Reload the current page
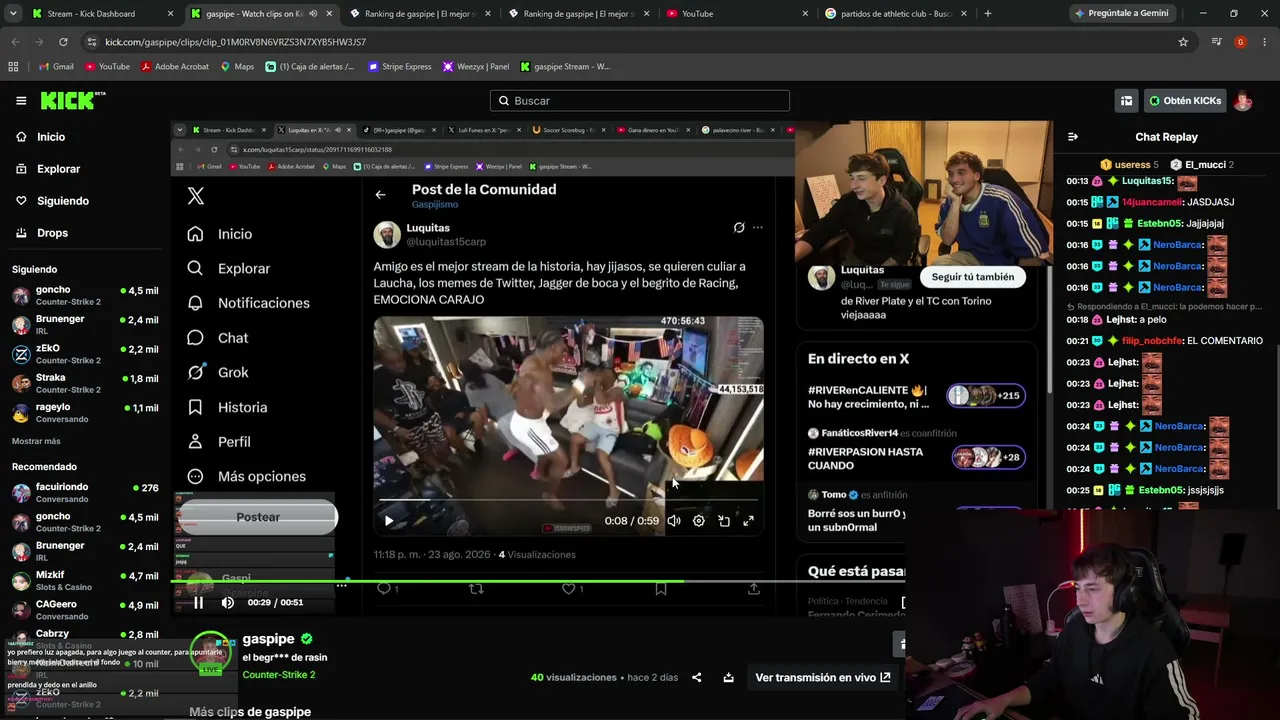This screenshot has width=1280, height=720. [x=63, y=42]
